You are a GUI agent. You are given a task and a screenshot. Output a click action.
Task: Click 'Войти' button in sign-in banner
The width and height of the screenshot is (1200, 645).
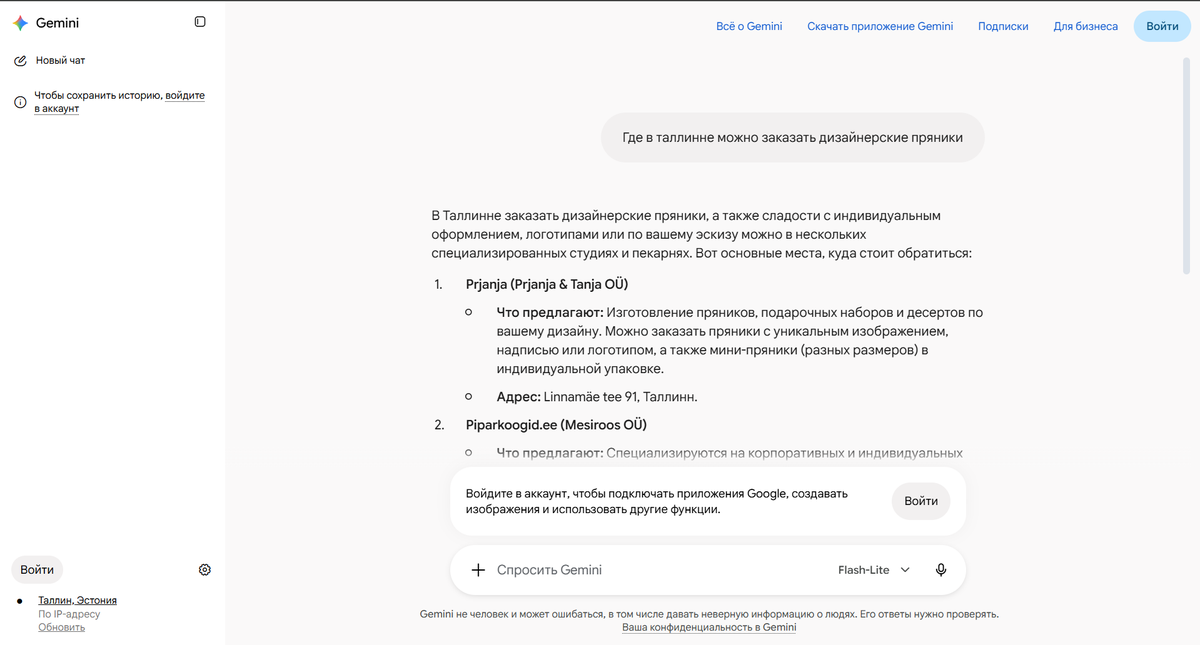[x=921, y=501]
